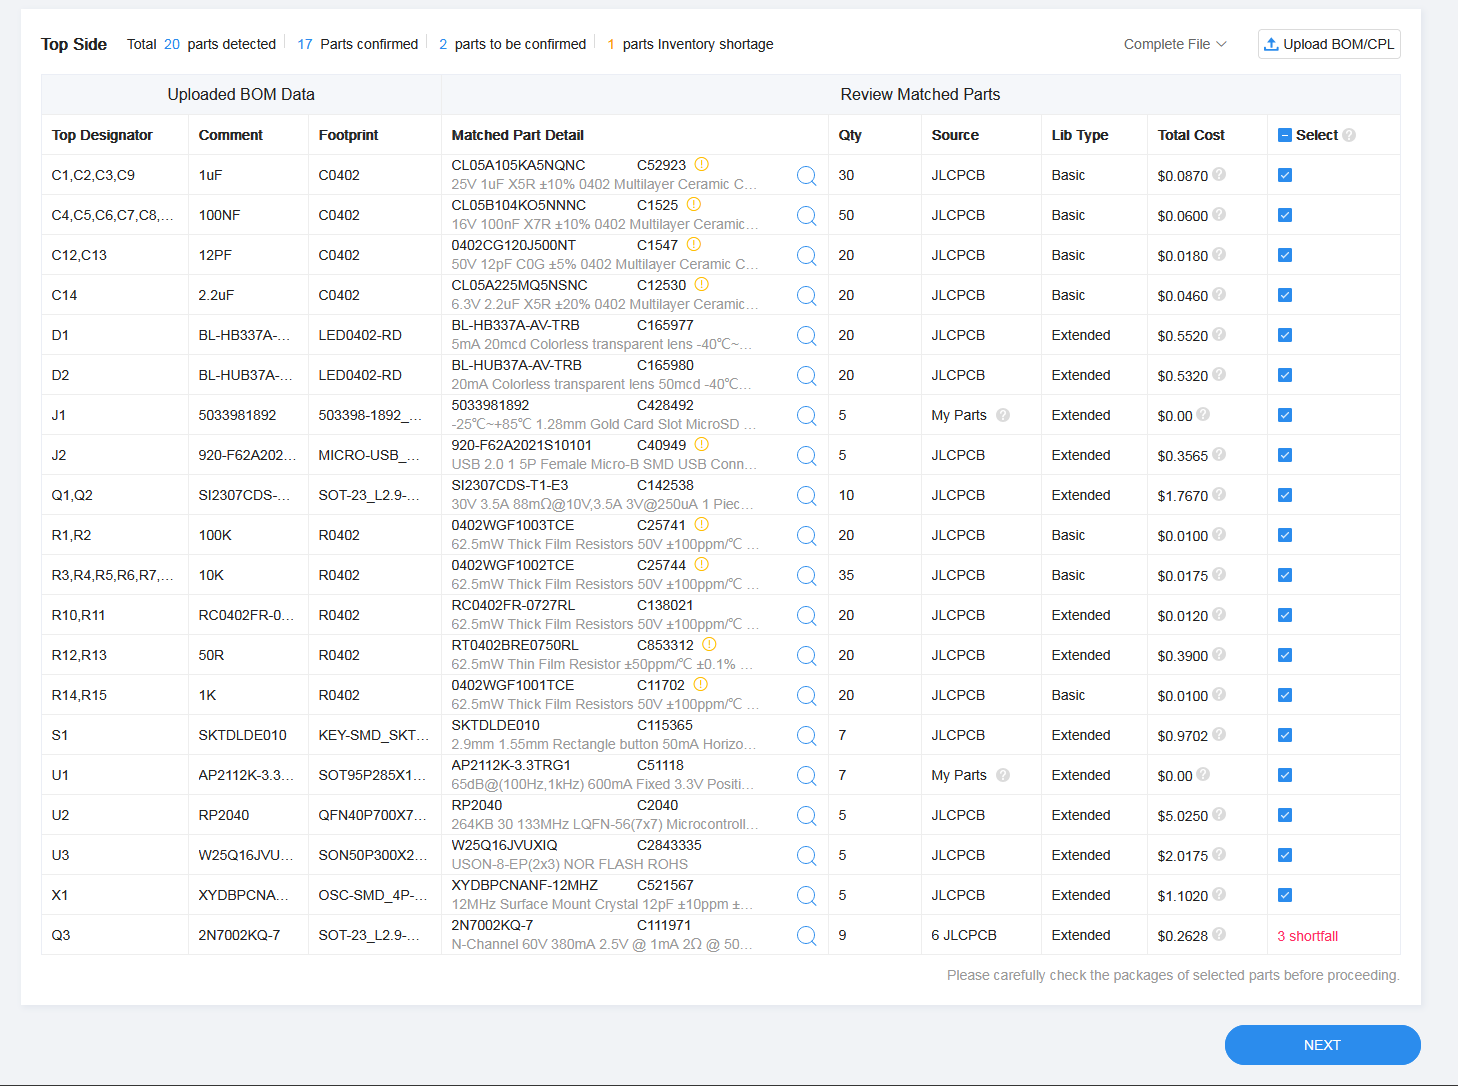1458x1086 pixels.
Task: Click the question mark beside My Parts for J1
Action: tap(1003, 415)
